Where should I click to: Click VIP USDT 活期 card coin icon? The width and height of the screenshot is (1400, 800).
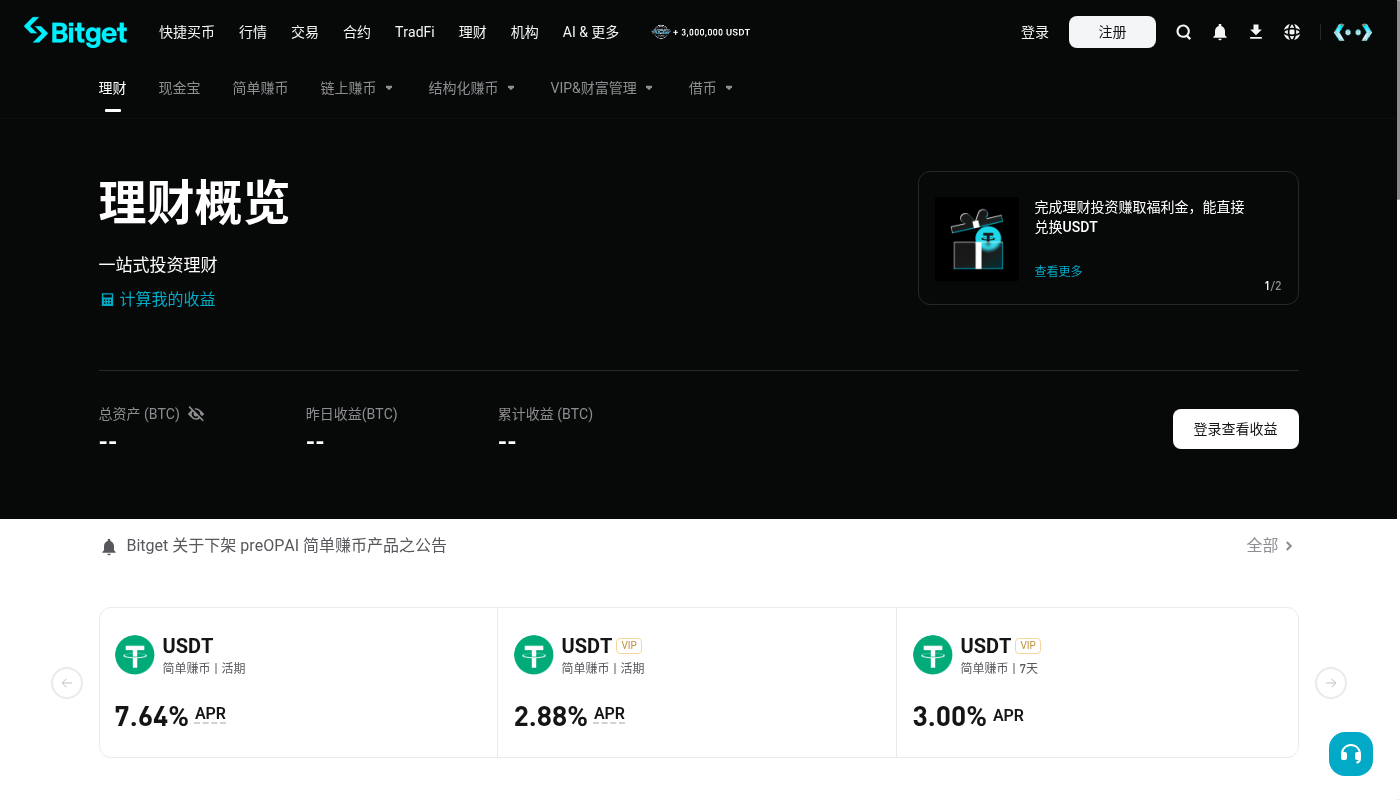point(533,655)
